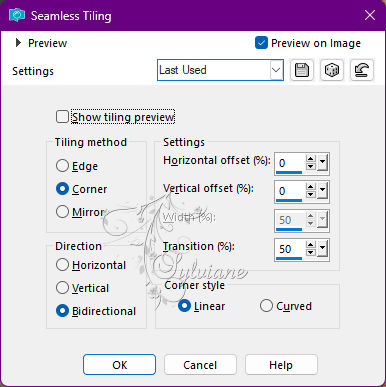Click the Randomize Parameters dice icon
Viewport: 386px width, 387px height.
[332, 70]
